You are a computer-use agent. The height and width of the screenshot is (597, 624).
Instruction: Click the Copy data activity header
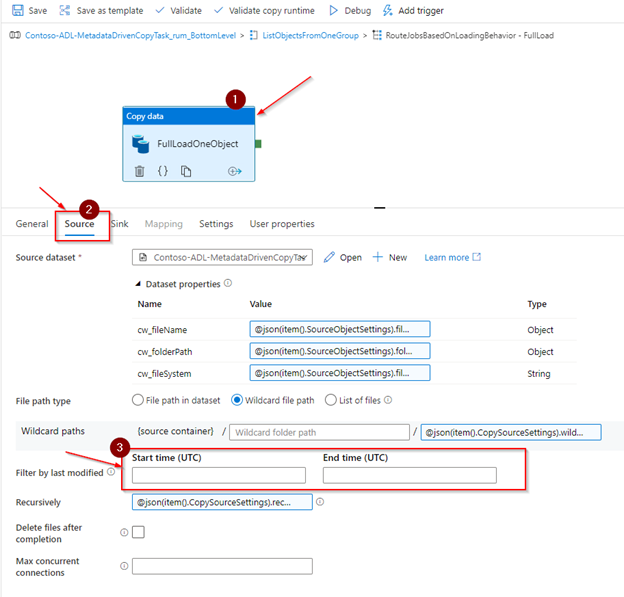(189, 116)
